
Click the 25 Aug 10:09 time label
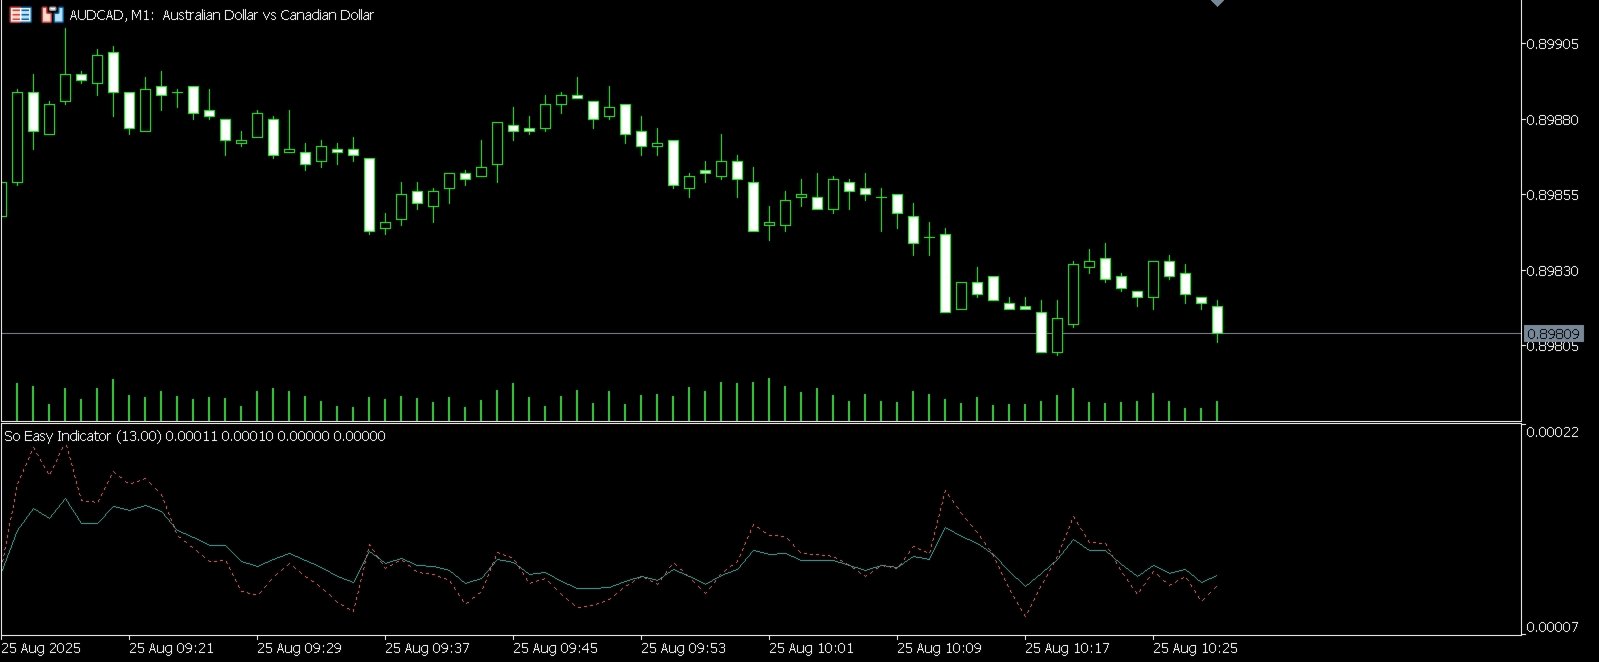tap(939, 648)
